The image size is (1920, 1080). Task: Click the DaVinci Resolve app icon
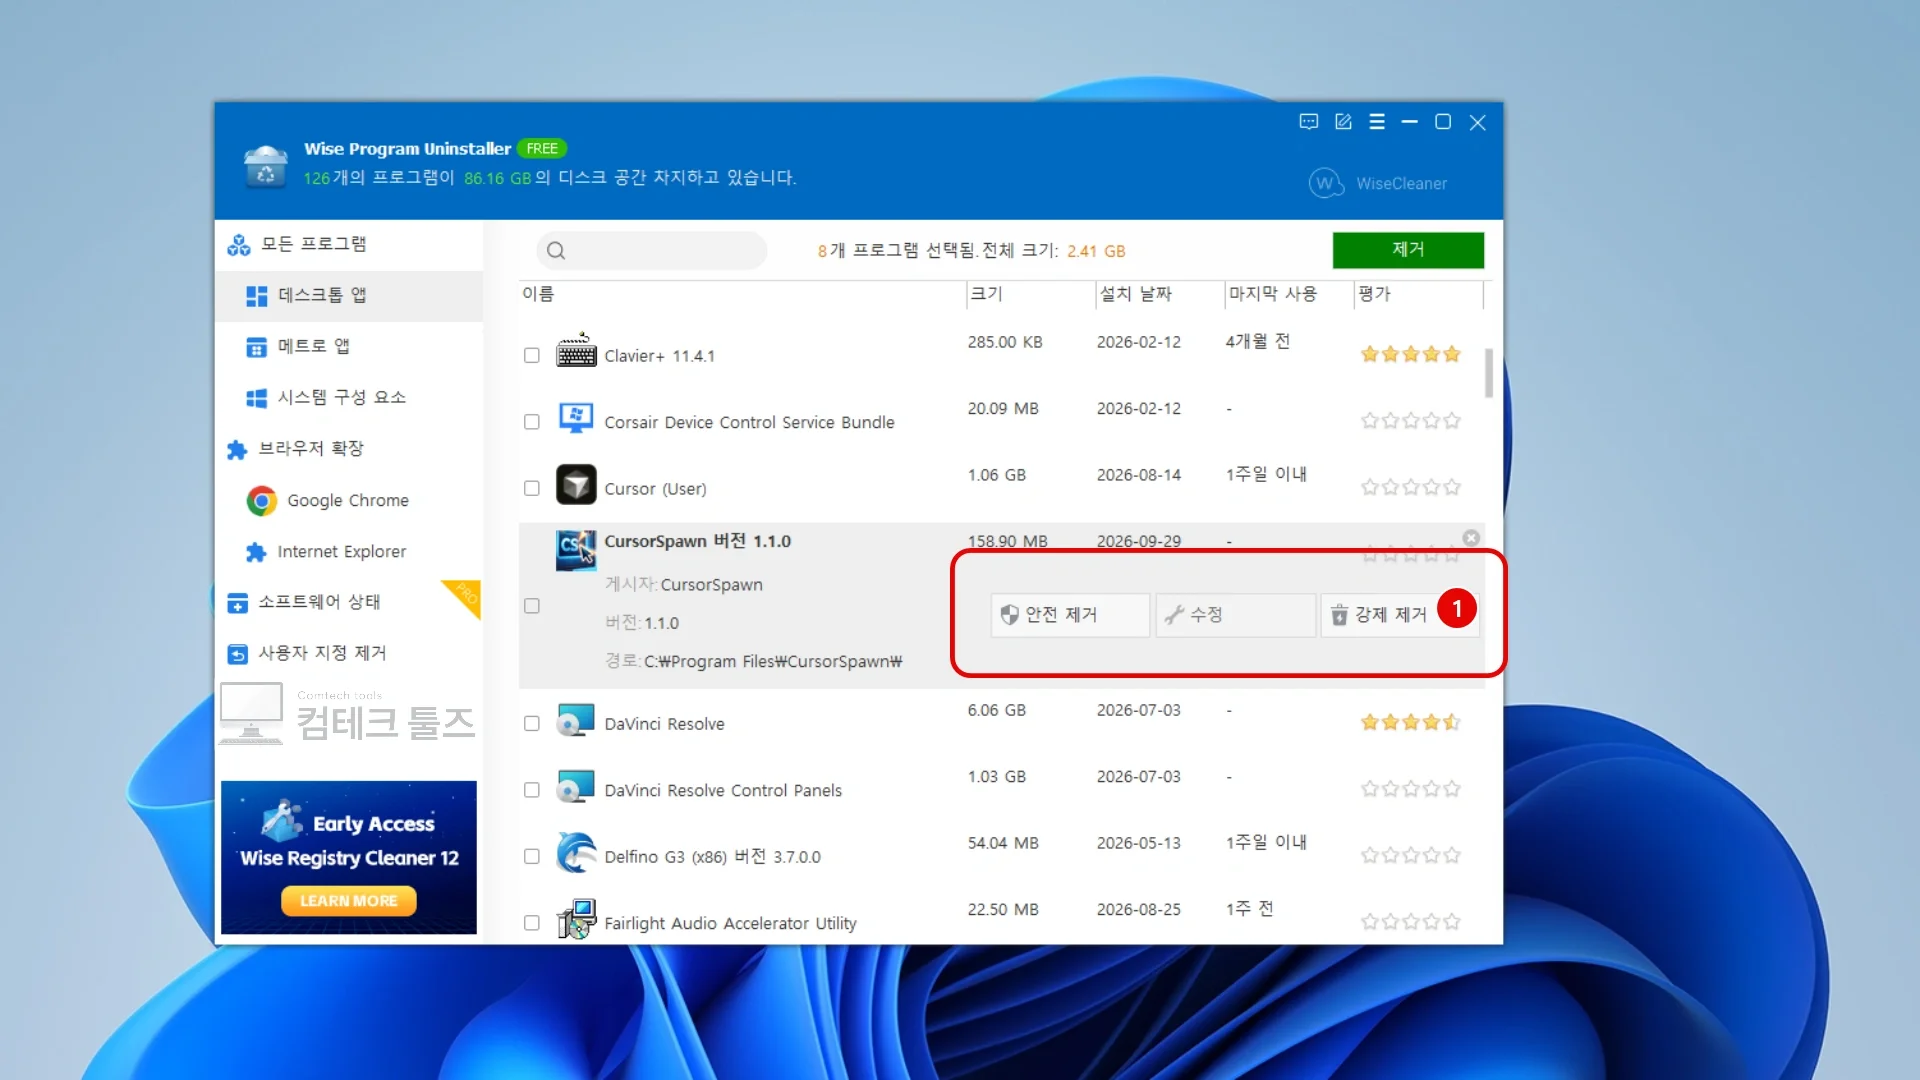point(576,719)
